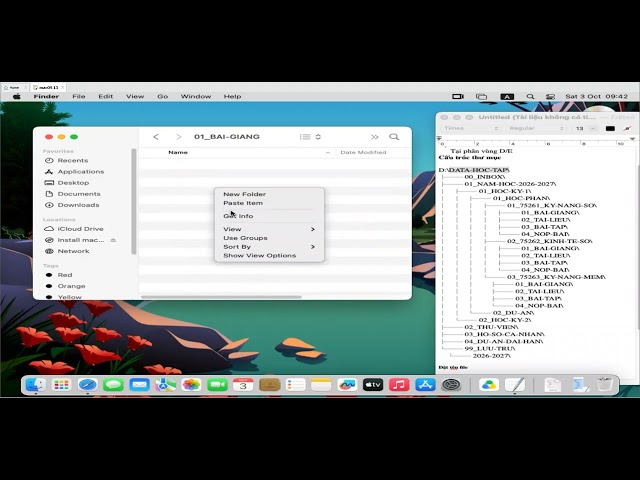Eject the Install macOS volume
The width and height of the screenshot is (640, 480).
[113, 240]
